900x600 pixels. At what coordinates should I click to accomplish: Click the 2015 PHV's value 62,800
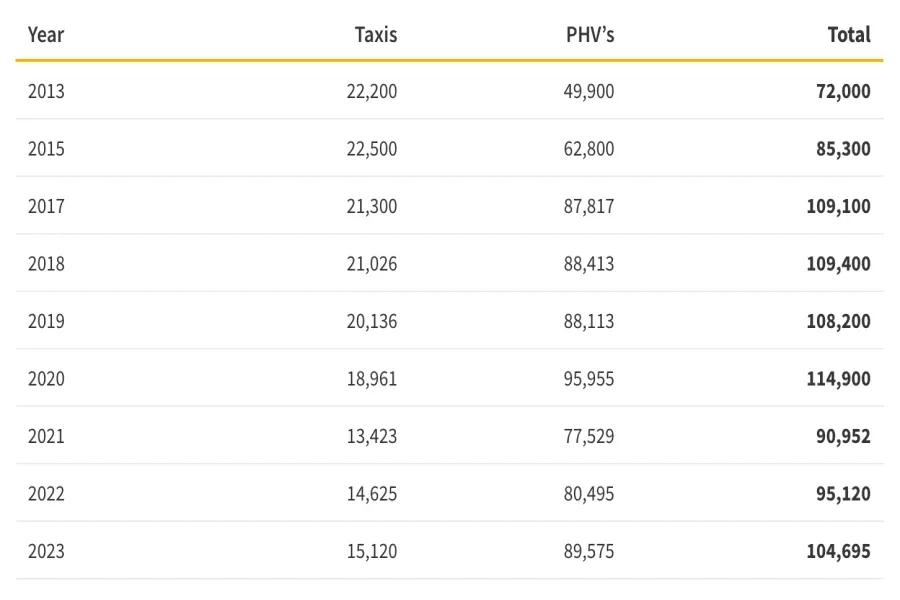589,149
